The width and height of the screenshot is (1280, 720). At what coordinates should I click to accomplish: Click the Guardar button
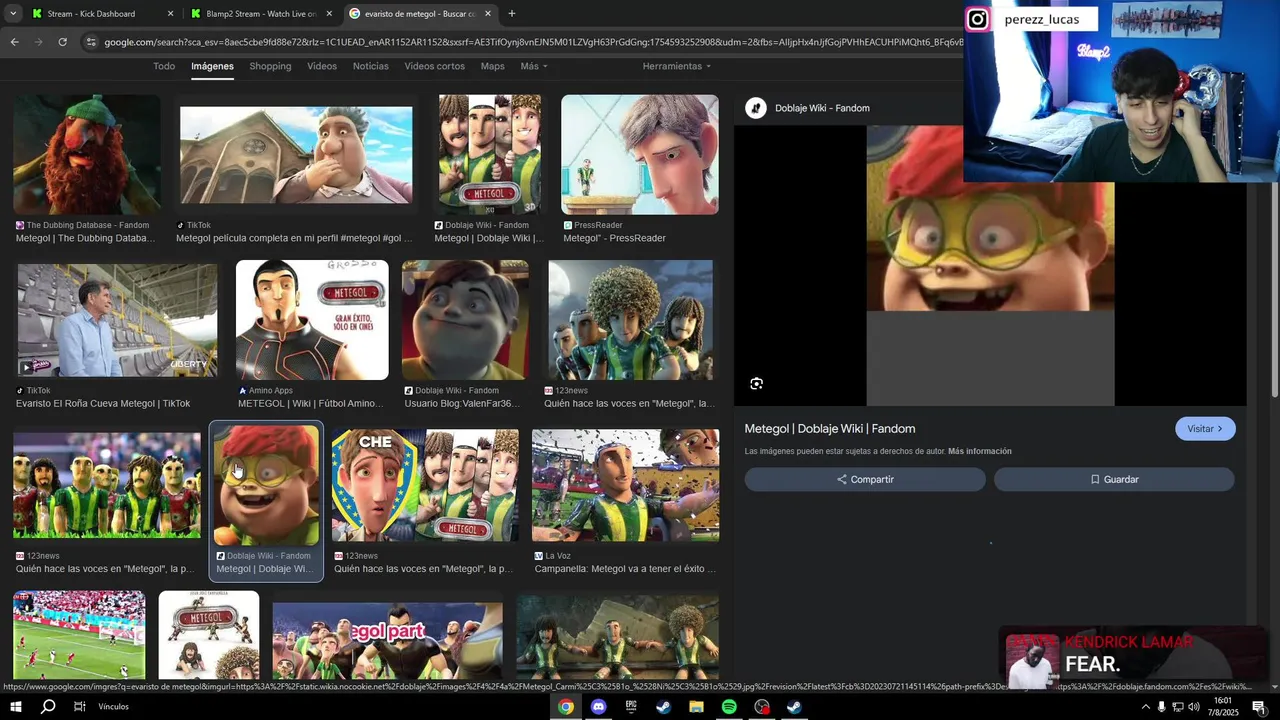coord(1114,479)
